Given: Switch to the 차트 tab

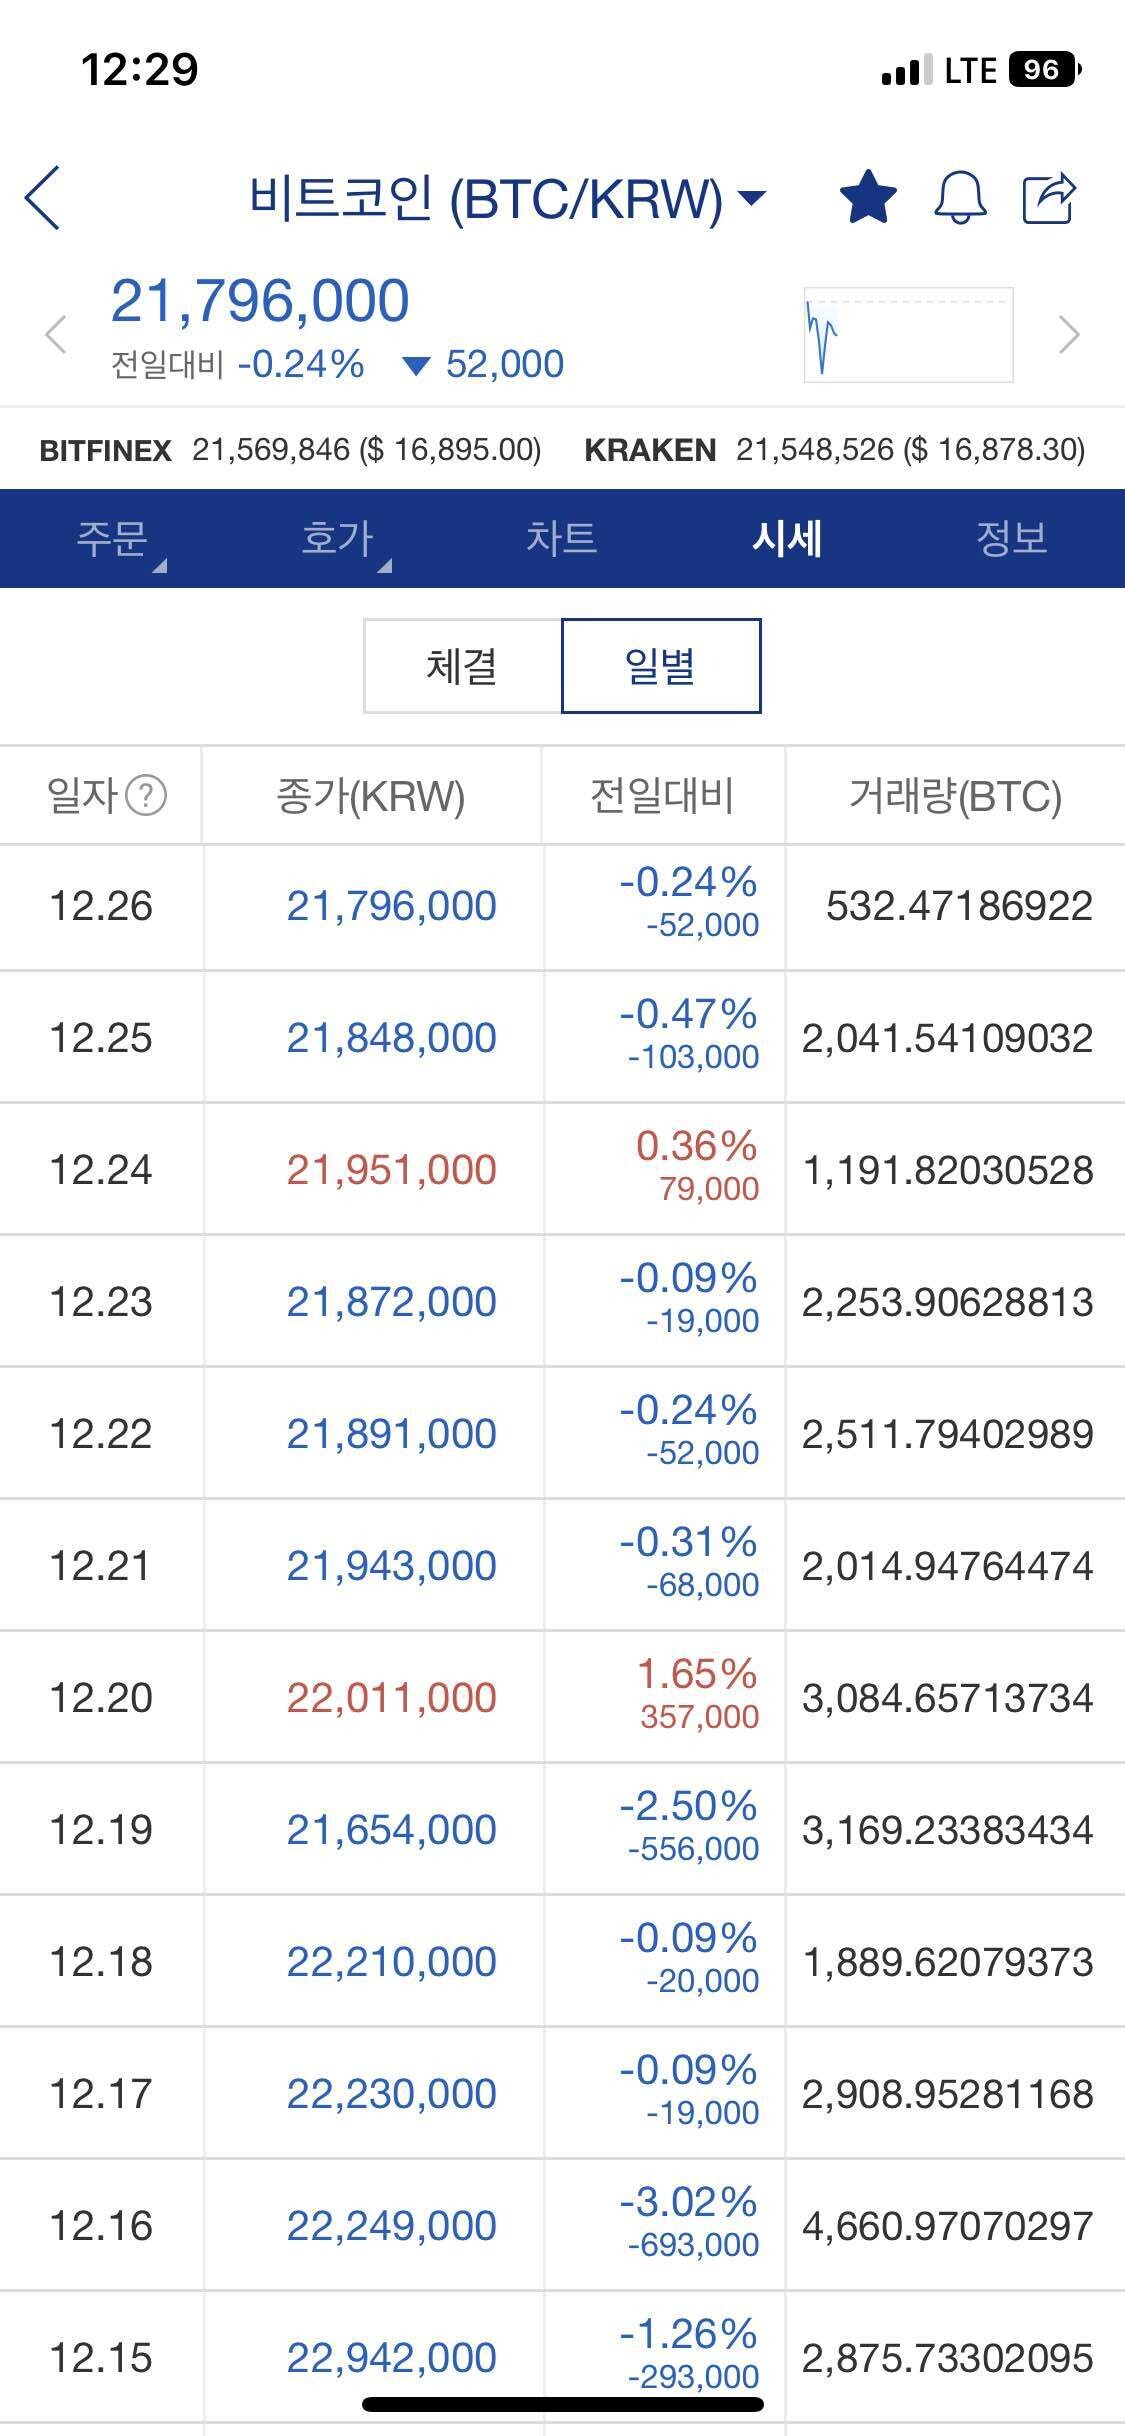Looking at the screenshot, I should (562, 539).
